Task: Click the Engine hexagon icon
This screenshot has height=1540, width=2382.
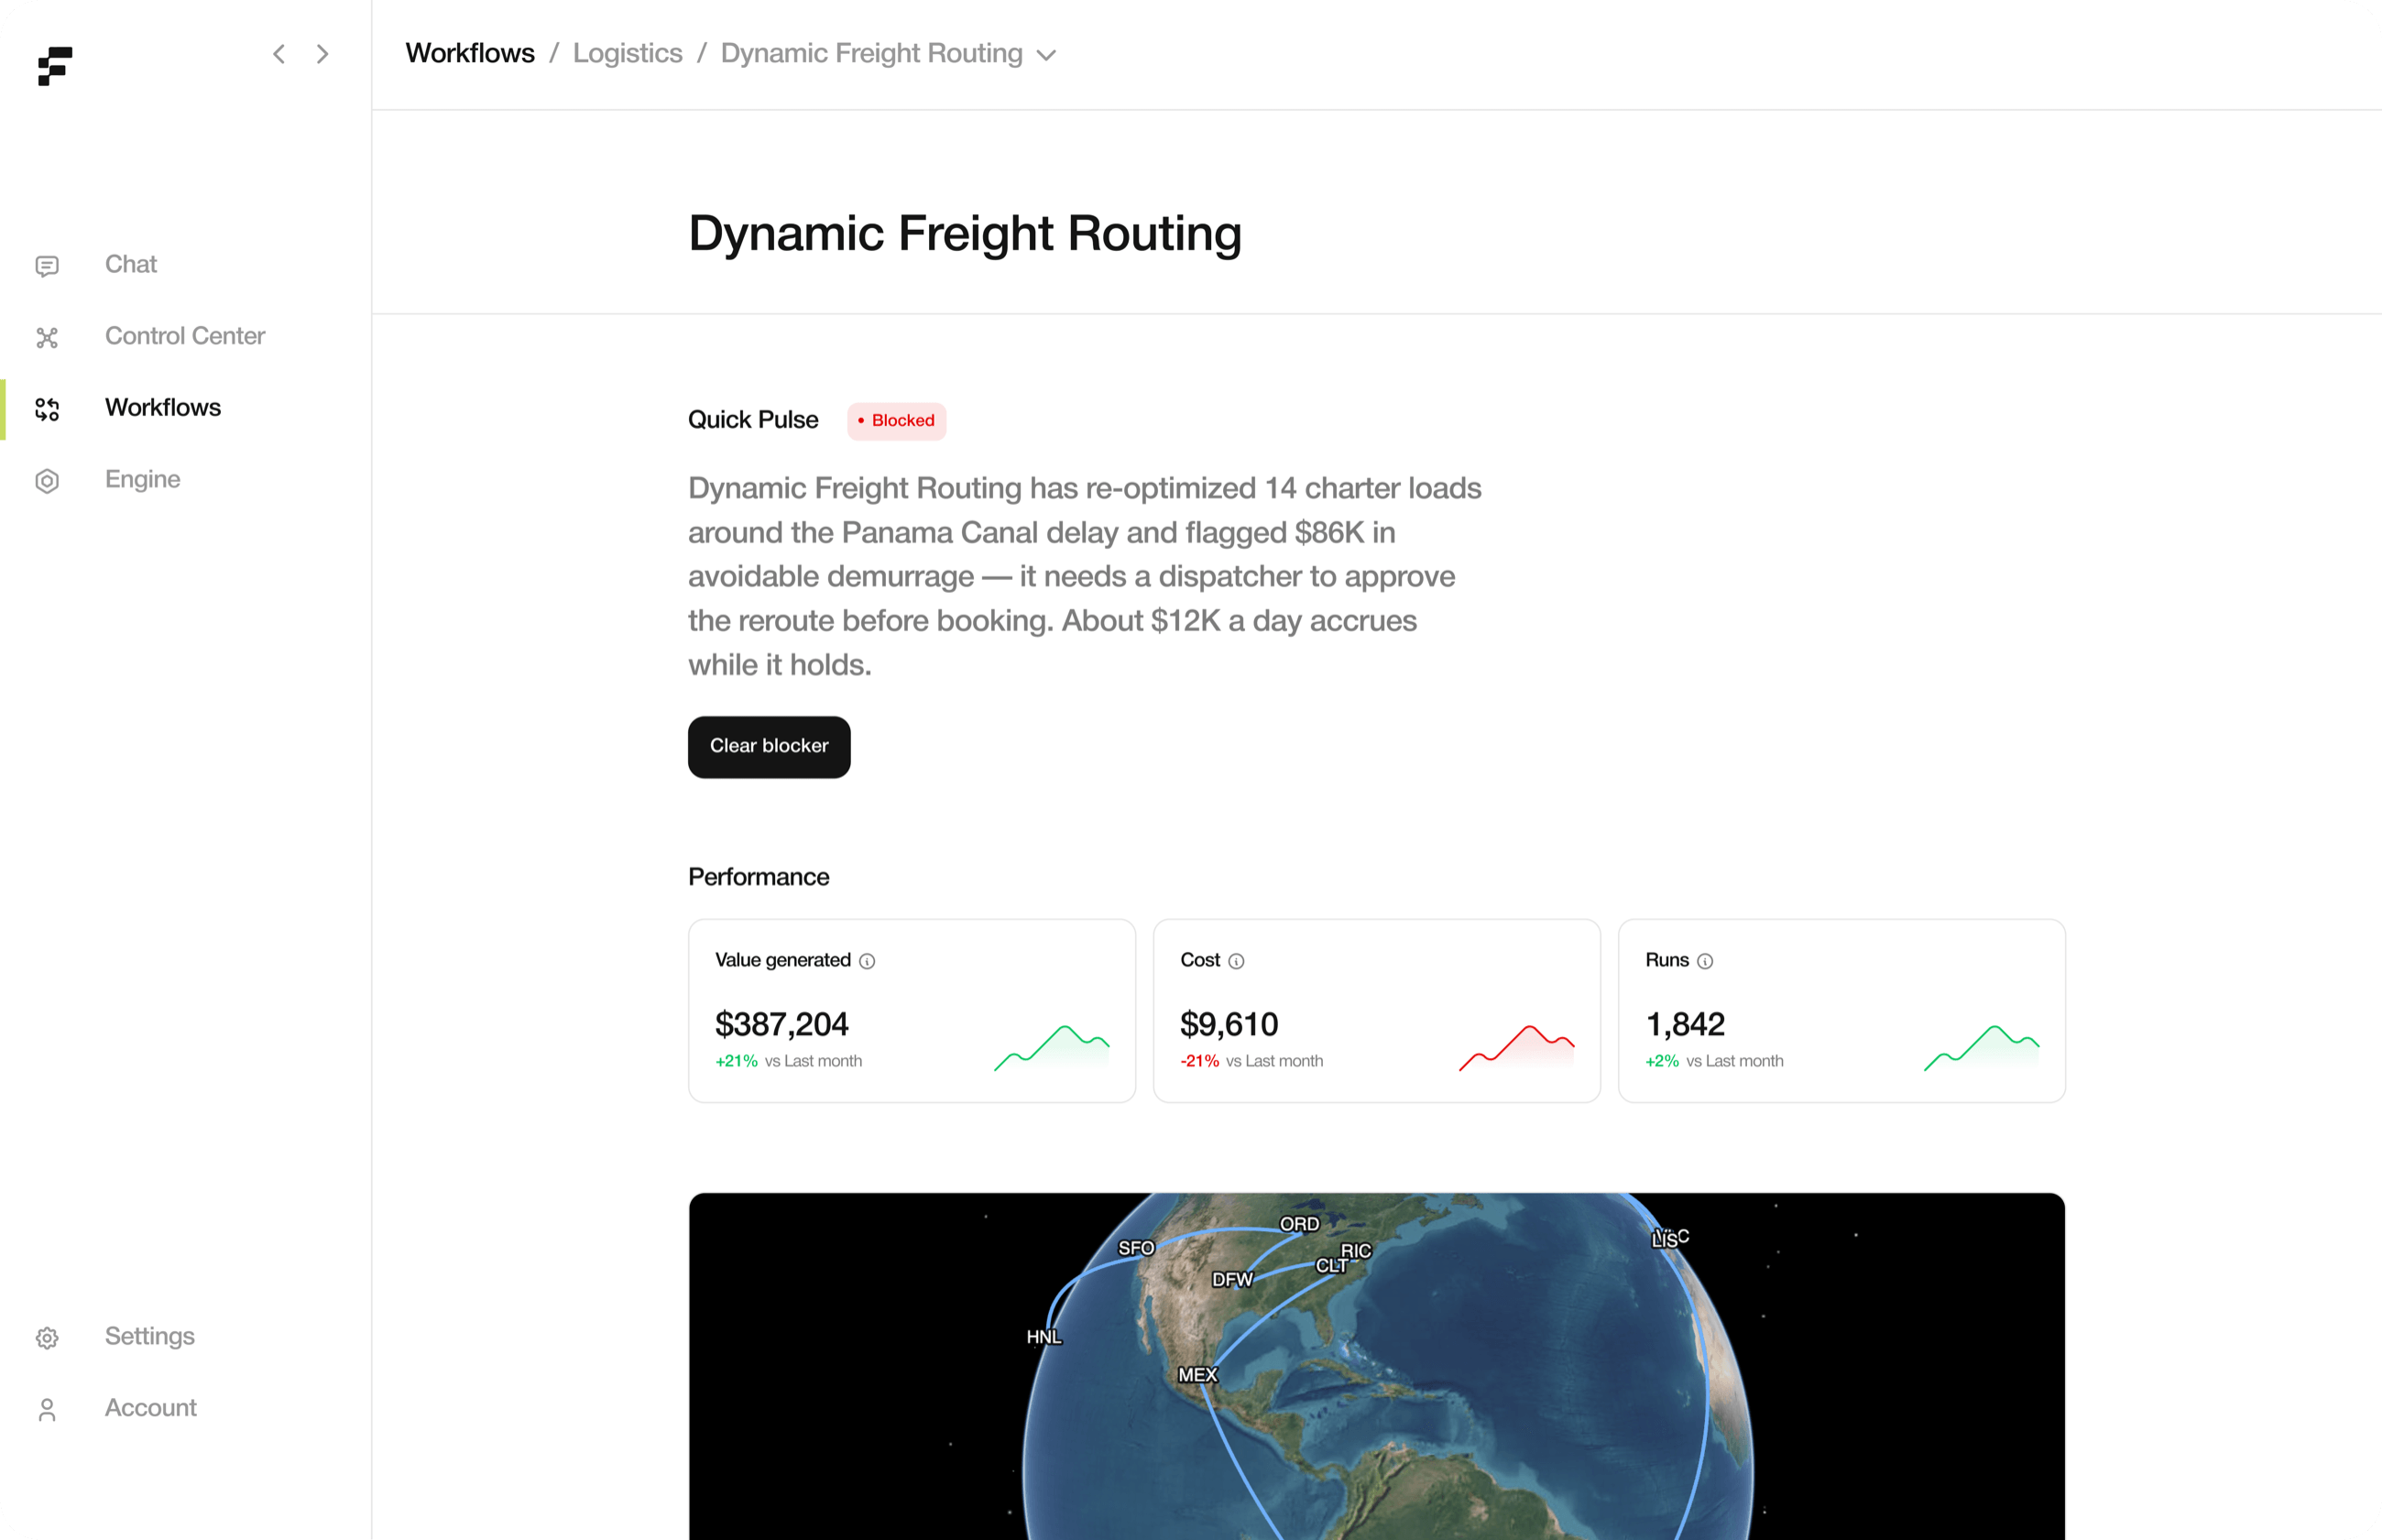Action: point(47,481)
